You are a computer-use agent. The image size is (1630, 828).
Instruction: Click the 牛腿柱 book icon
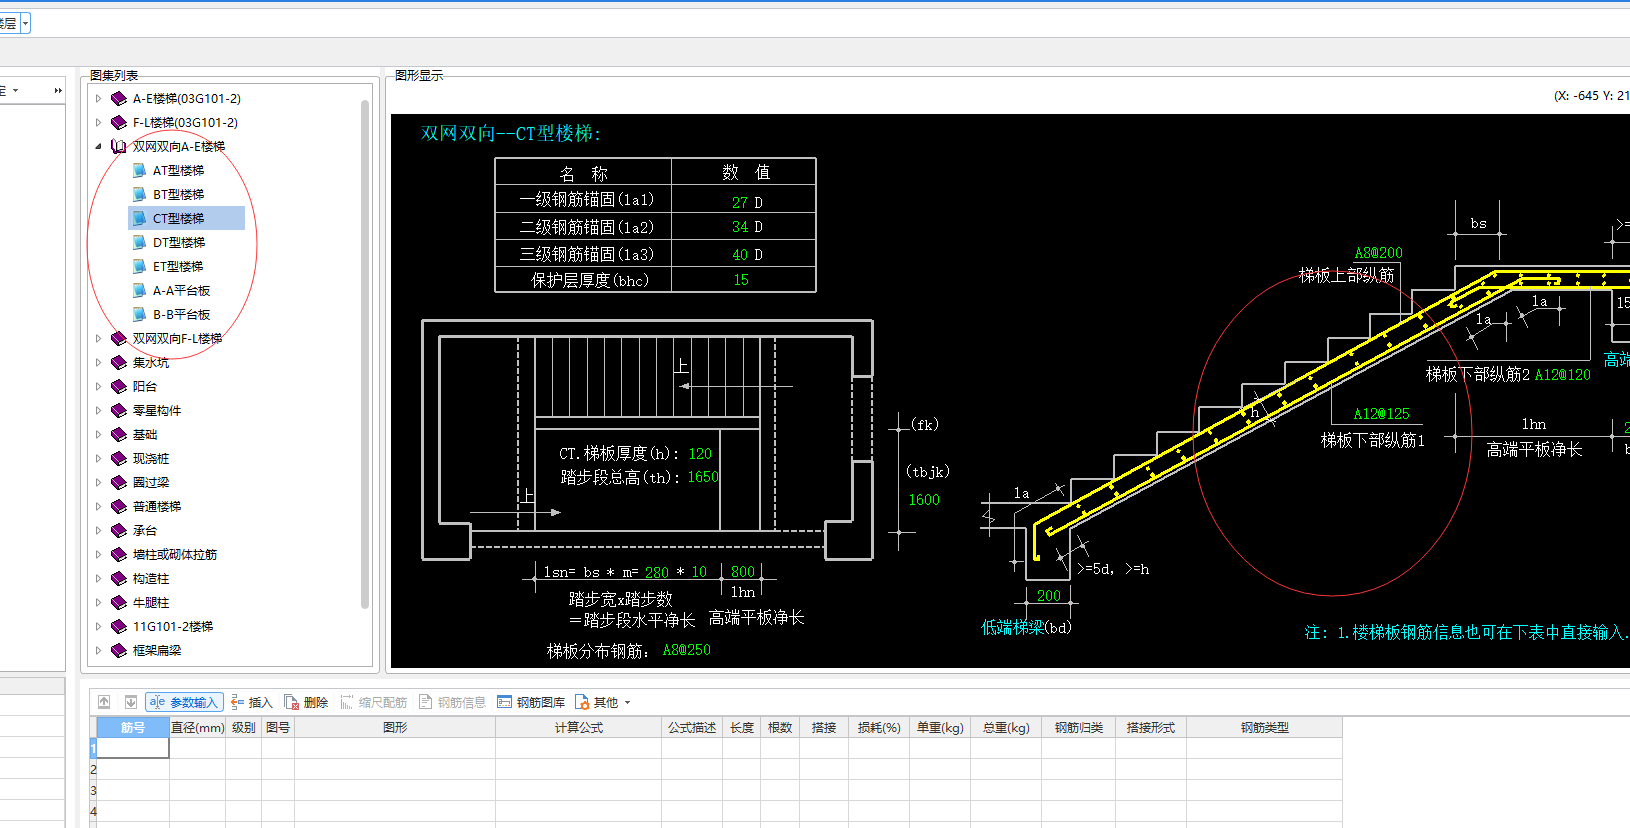(x=119, y=602)
